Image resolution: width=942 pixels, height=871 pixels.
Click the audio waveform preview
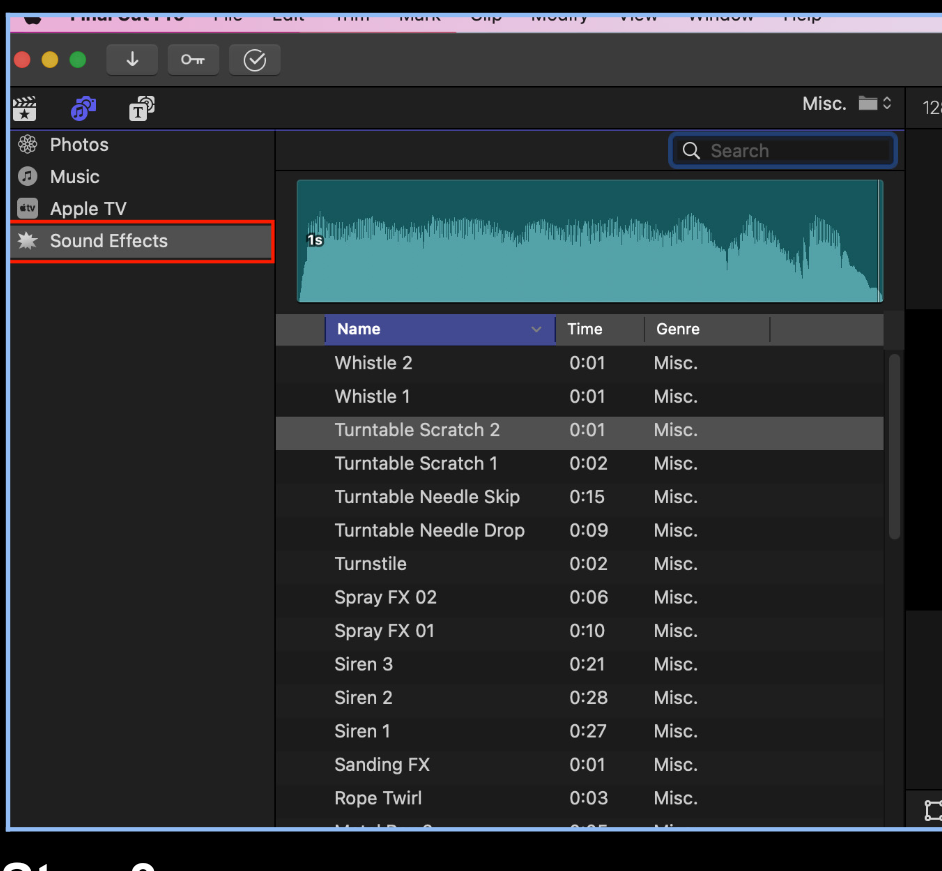click(590, 241)
